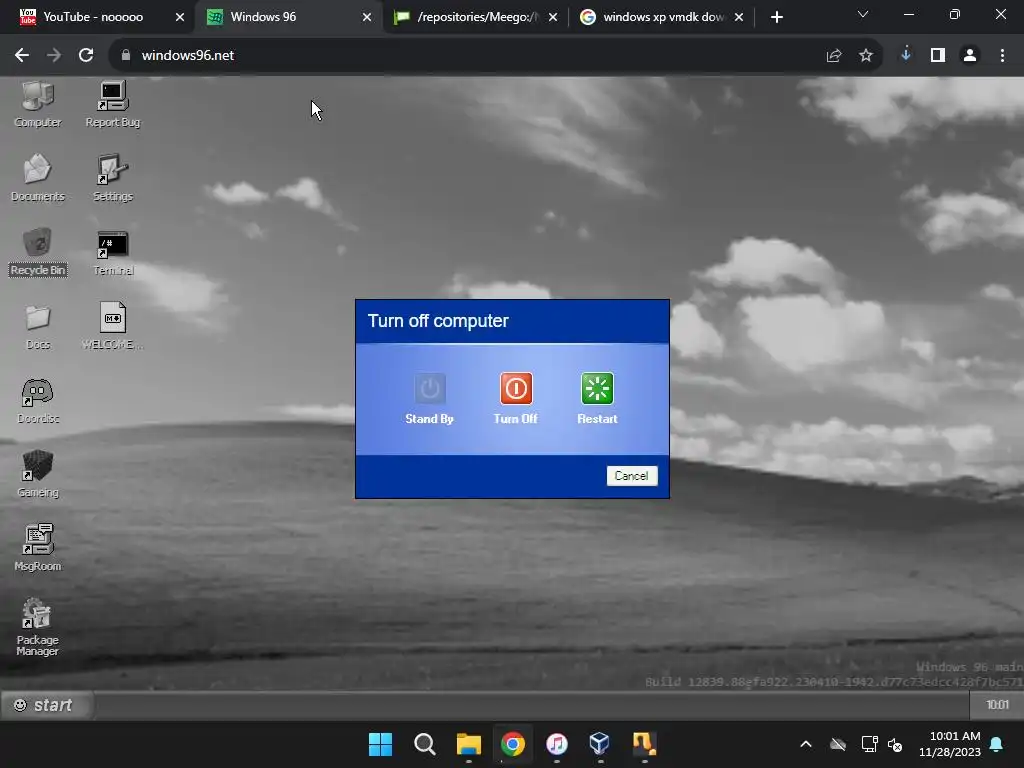Open VirtualBox from the taskbar
1024x768 pixels.
pos(600,744)
